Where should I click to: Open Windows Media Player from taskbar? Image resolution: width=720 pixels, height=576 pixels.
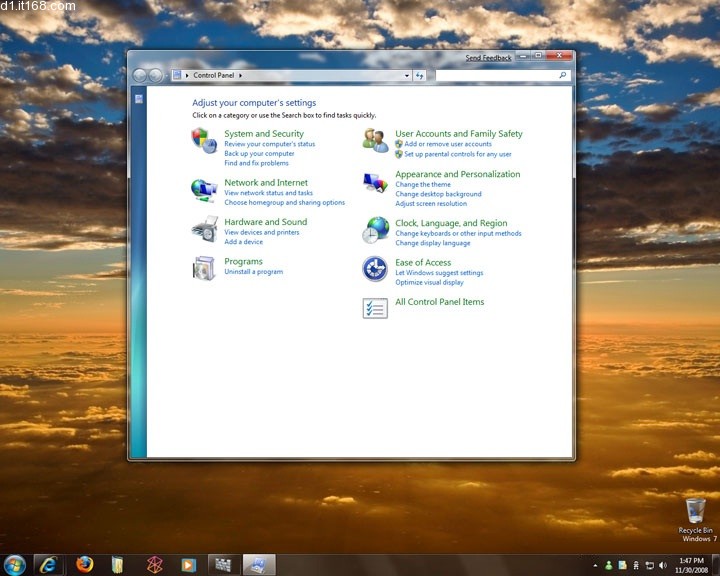(x=188, y=565)
